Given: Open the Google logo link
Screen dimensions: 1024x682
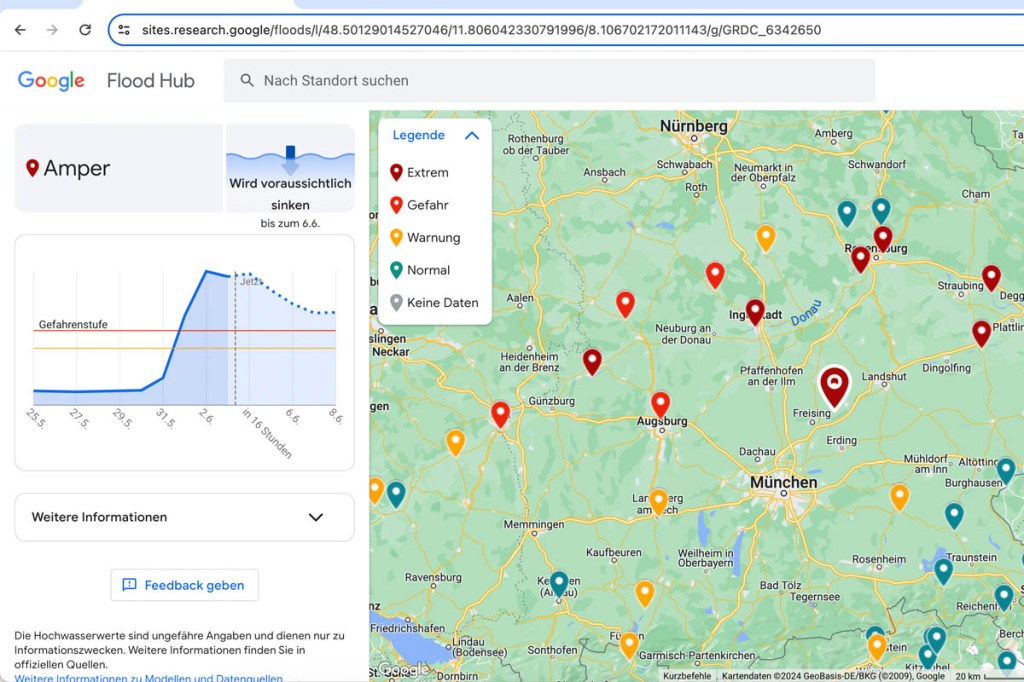Looking at the screenshot, I should click(51, 80).
